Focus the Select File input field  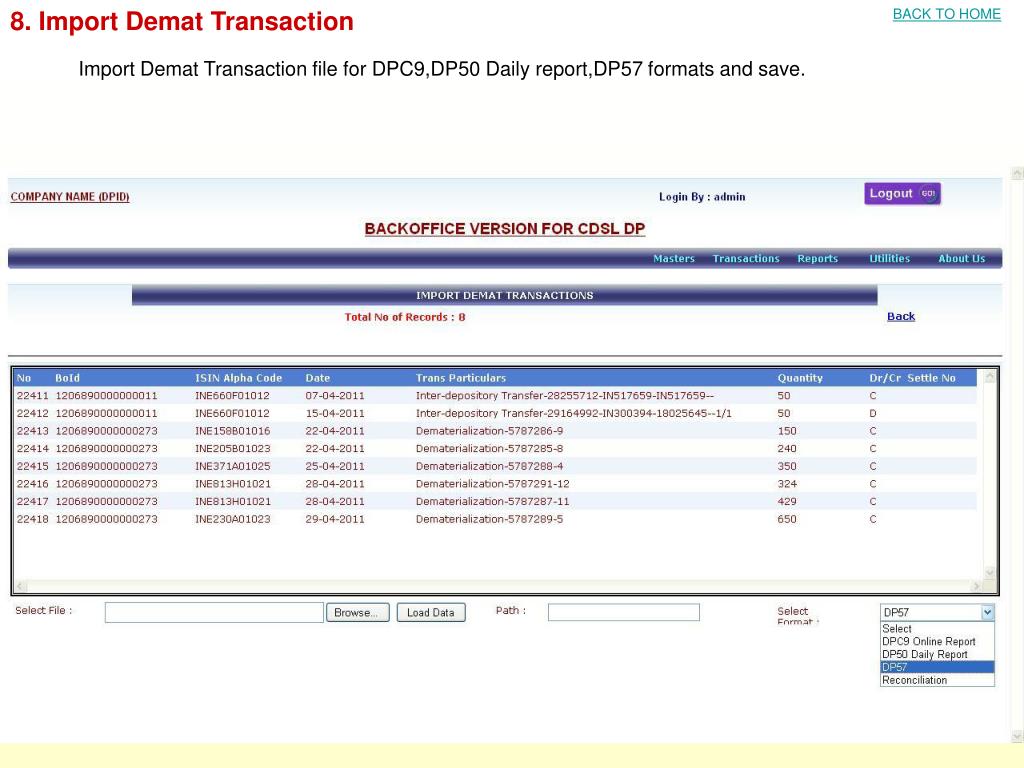[x=214, y=613]
